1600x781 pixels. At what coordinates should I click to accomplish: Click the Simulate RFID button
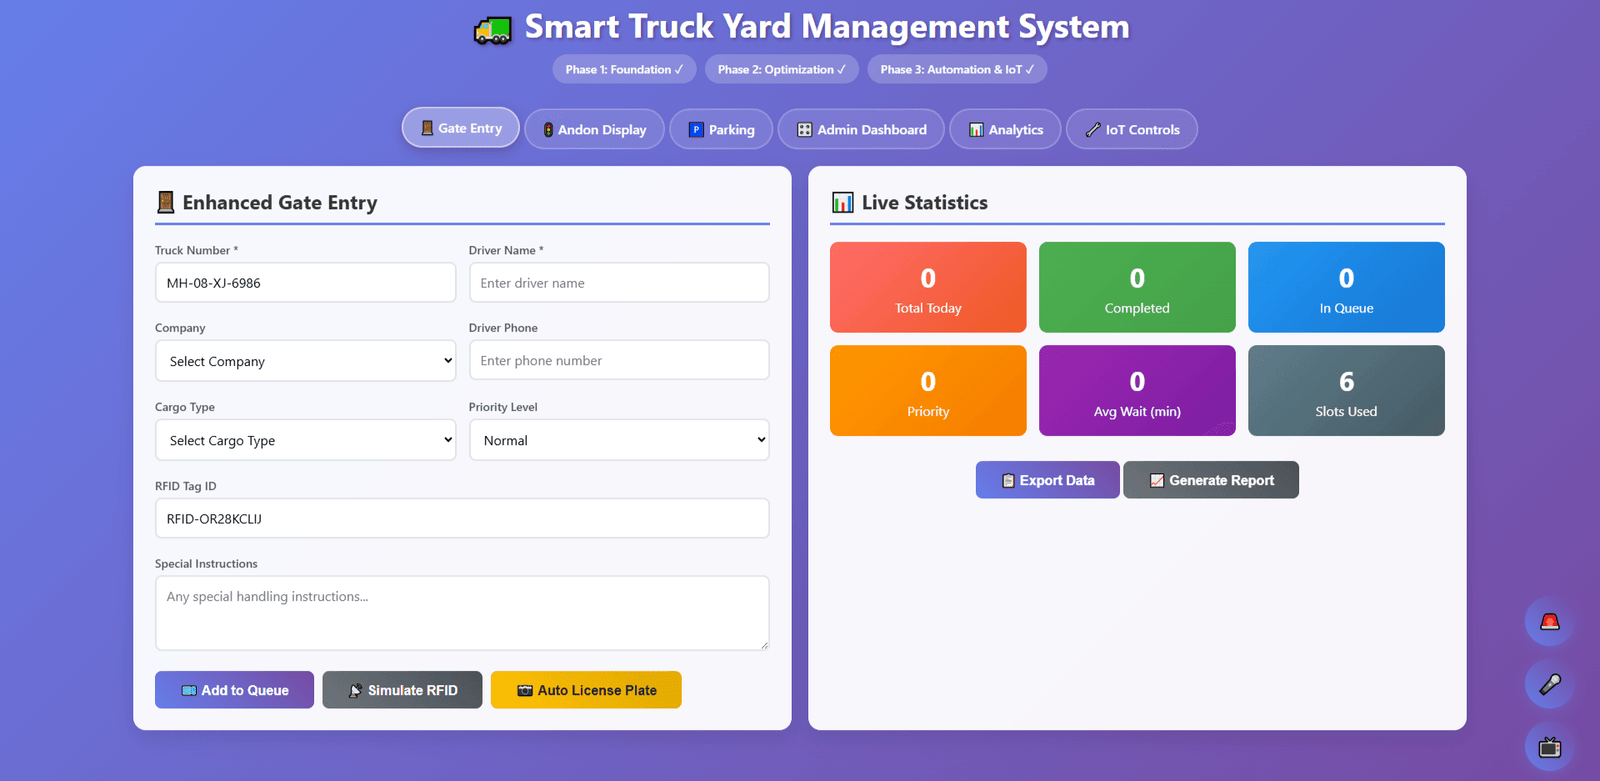402,690
